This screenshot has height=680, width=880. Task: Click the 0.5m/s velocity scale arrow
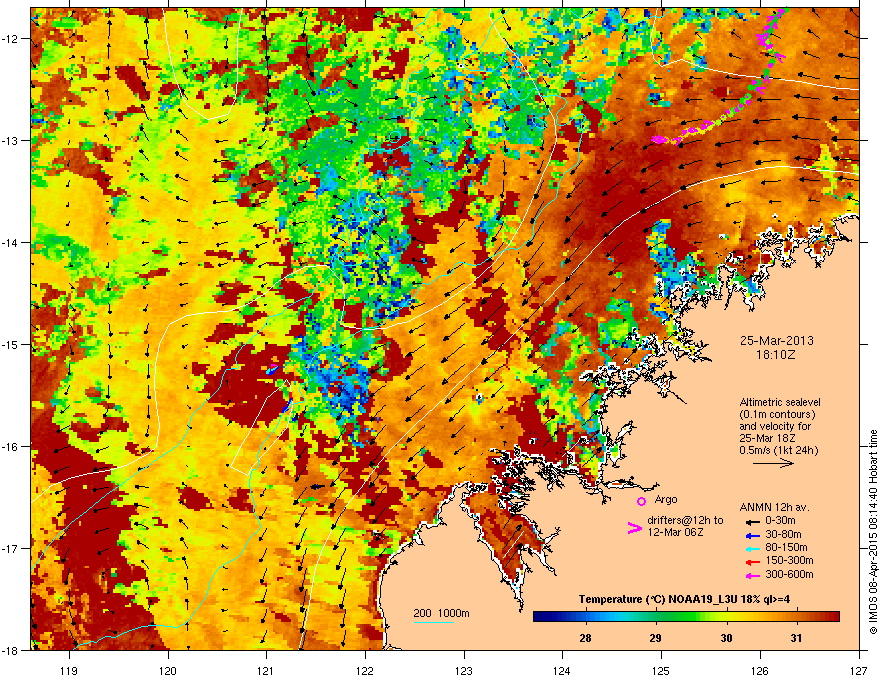[x=773, y=463]
